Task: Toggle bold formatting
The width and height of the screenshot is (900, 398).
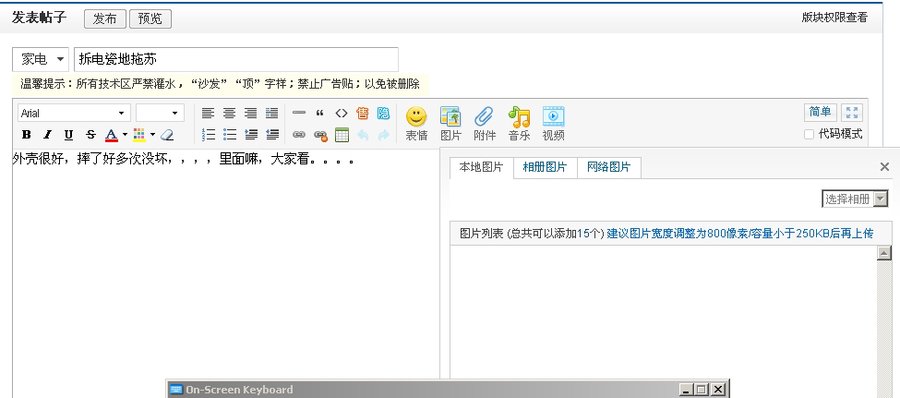Action: [26, 135]
